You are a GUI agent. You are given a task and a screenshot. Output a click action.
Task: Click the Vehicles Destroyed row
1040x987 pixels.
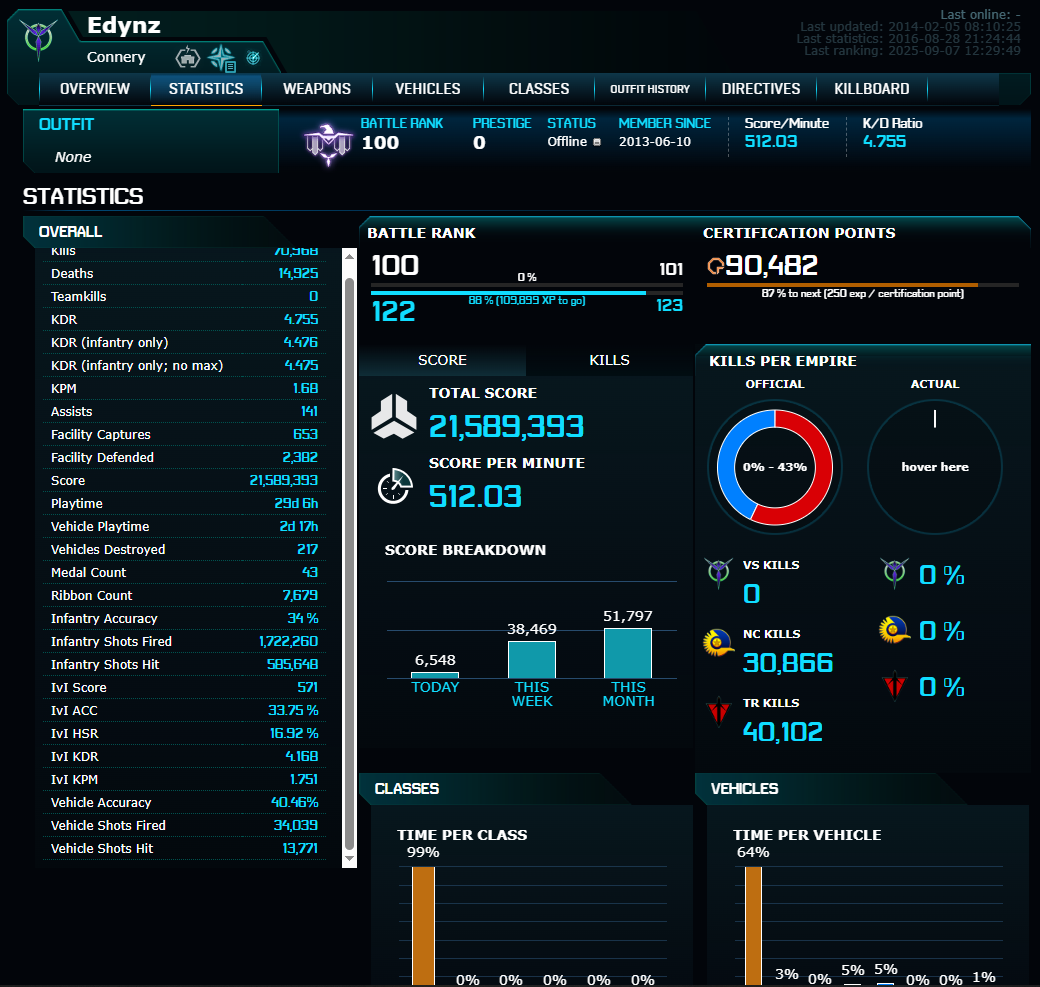coord(184,549)
